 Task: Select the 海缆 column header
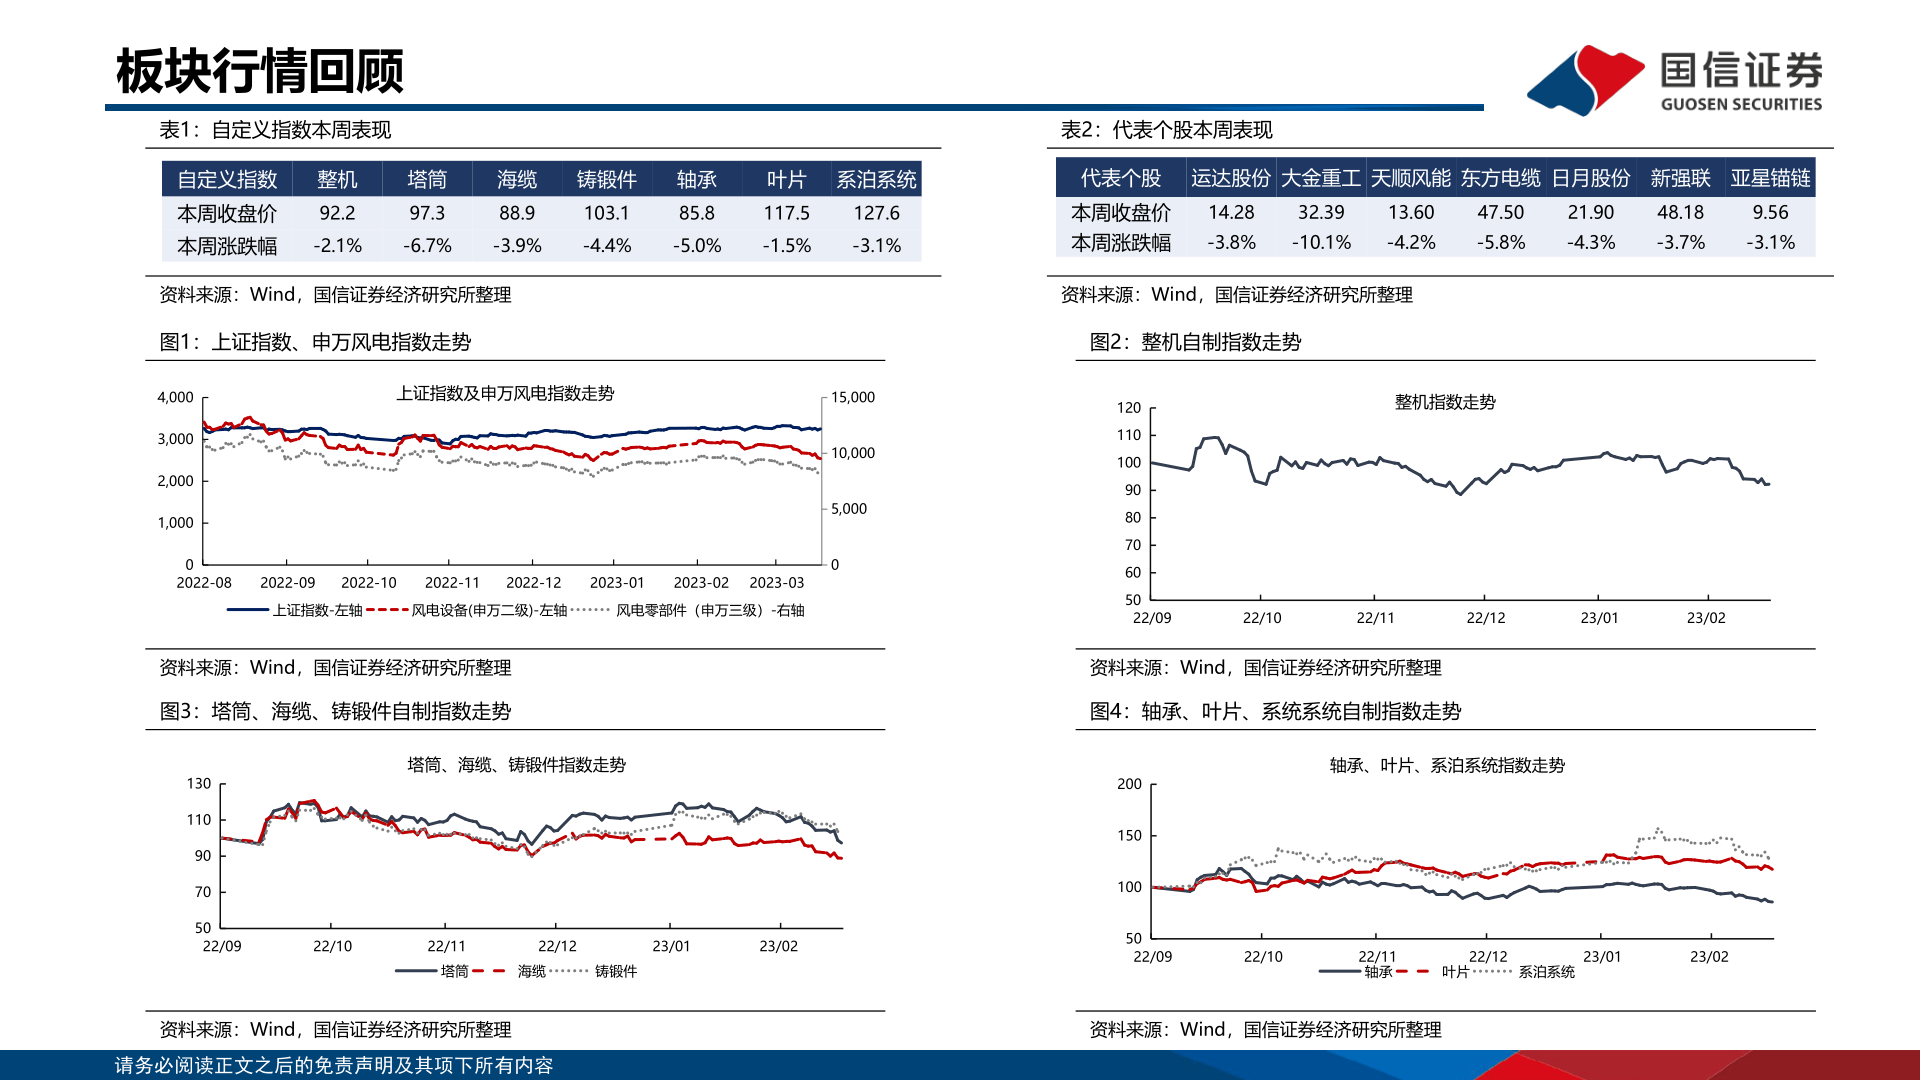click(x=517, y=179)
